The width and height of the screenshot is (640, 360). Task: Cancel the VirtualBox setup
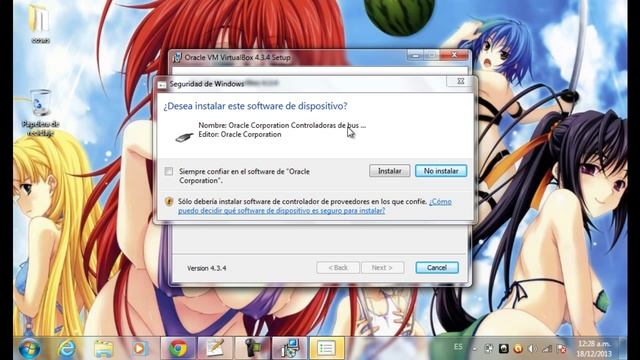(x=437, y=268)
